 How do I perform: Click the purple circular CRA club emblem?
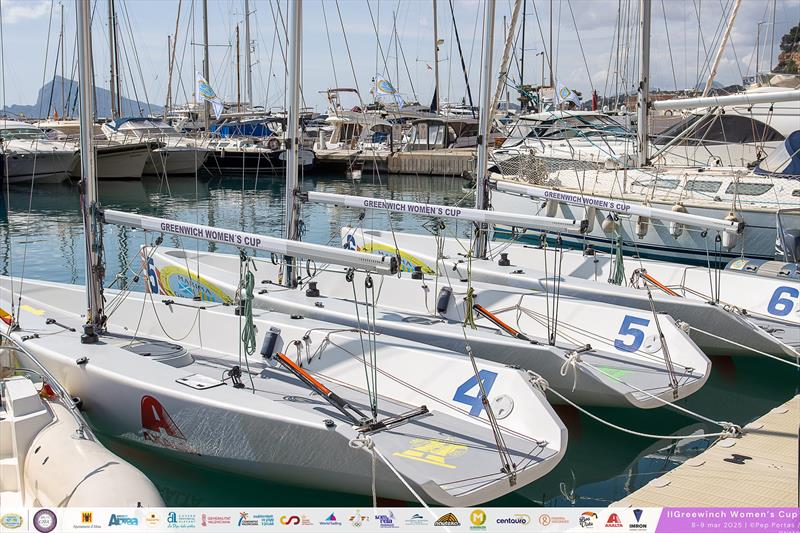click(x=45, y=520)
